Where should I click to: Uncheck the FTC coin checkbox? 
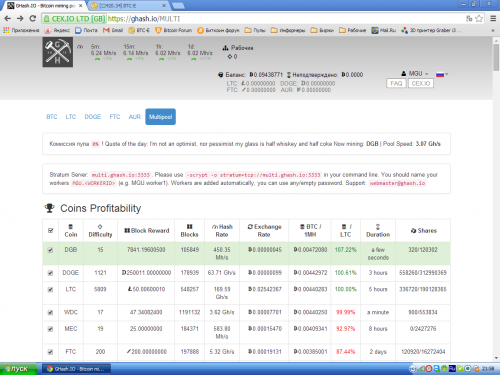pyautogui.click(x=50, y=352)
